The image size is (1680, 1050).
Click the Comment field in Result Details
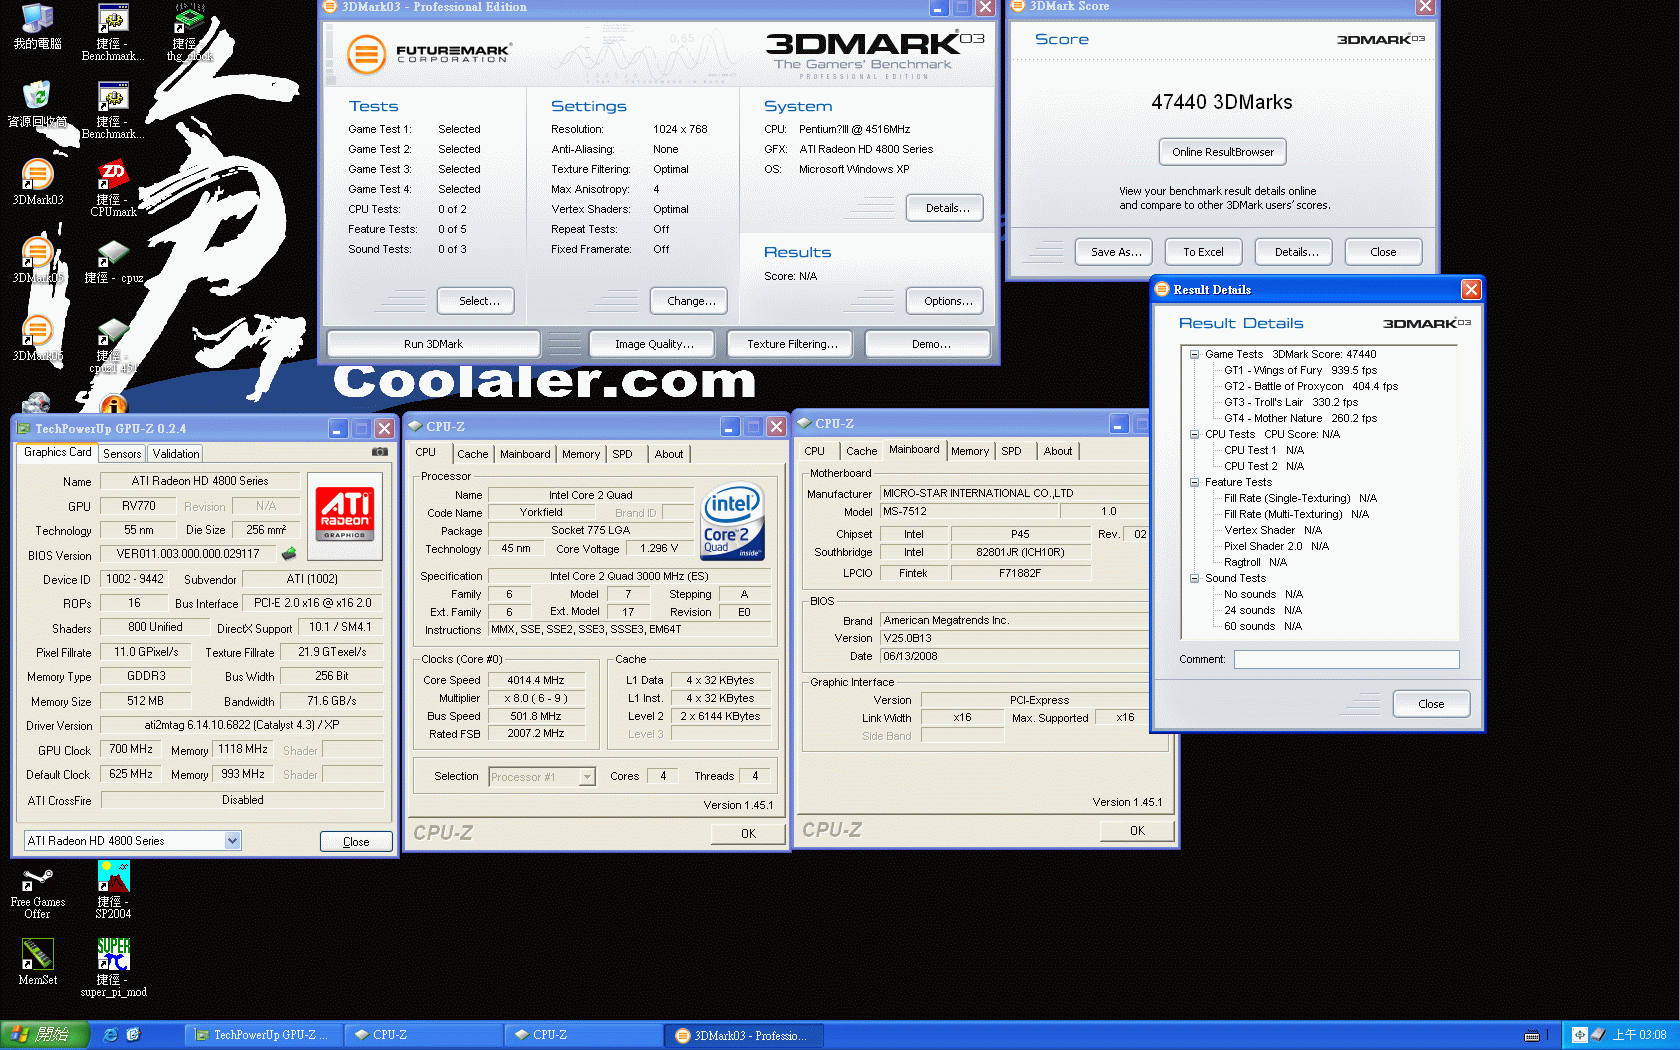(x=1346, y=660)
